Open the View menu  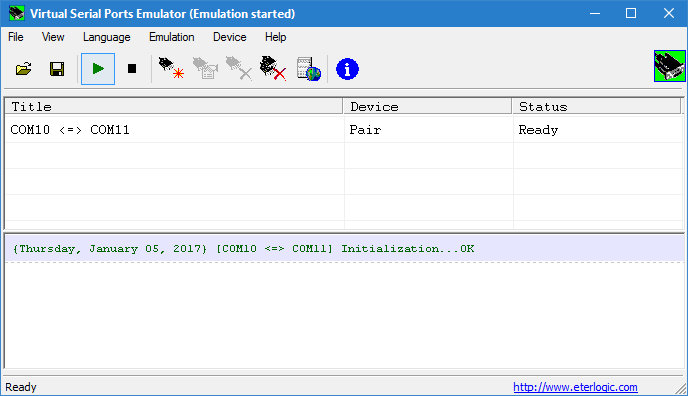click(x=53, y=37)
